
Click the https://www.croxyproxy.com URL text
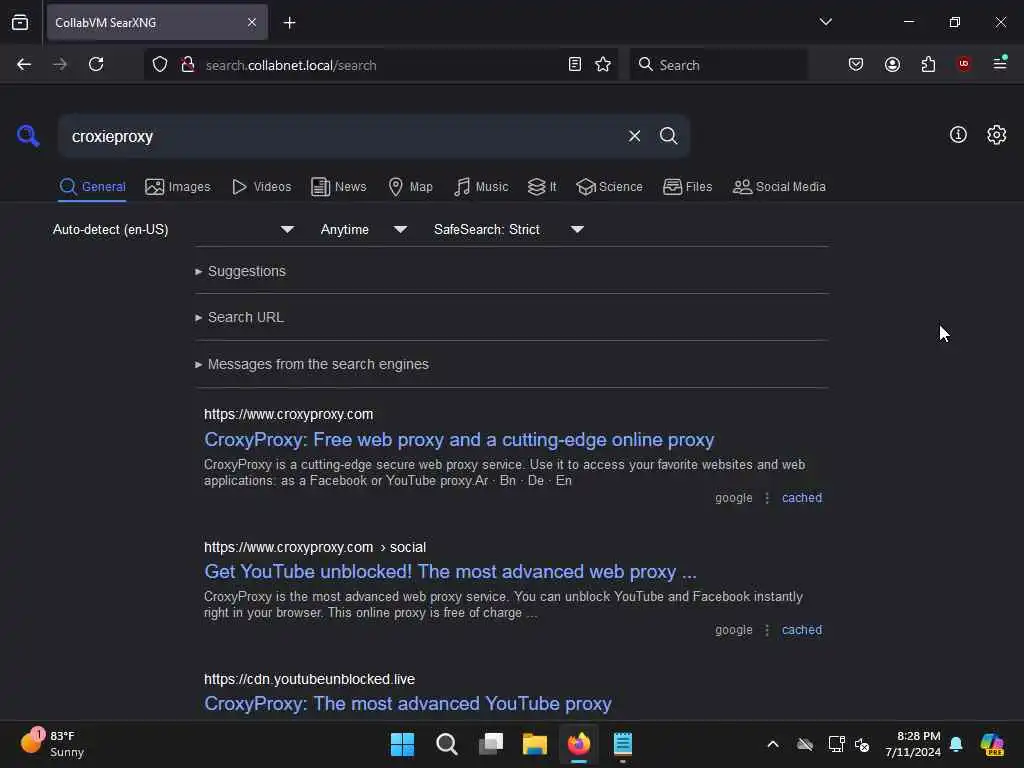[x=289, y=414]
